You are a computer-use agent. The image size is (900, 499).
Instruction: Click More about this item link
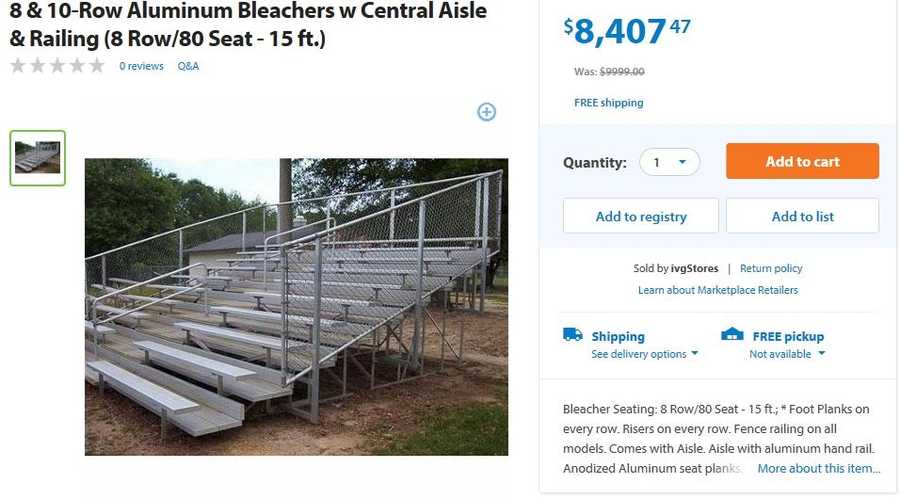click(x=818, y=468)
